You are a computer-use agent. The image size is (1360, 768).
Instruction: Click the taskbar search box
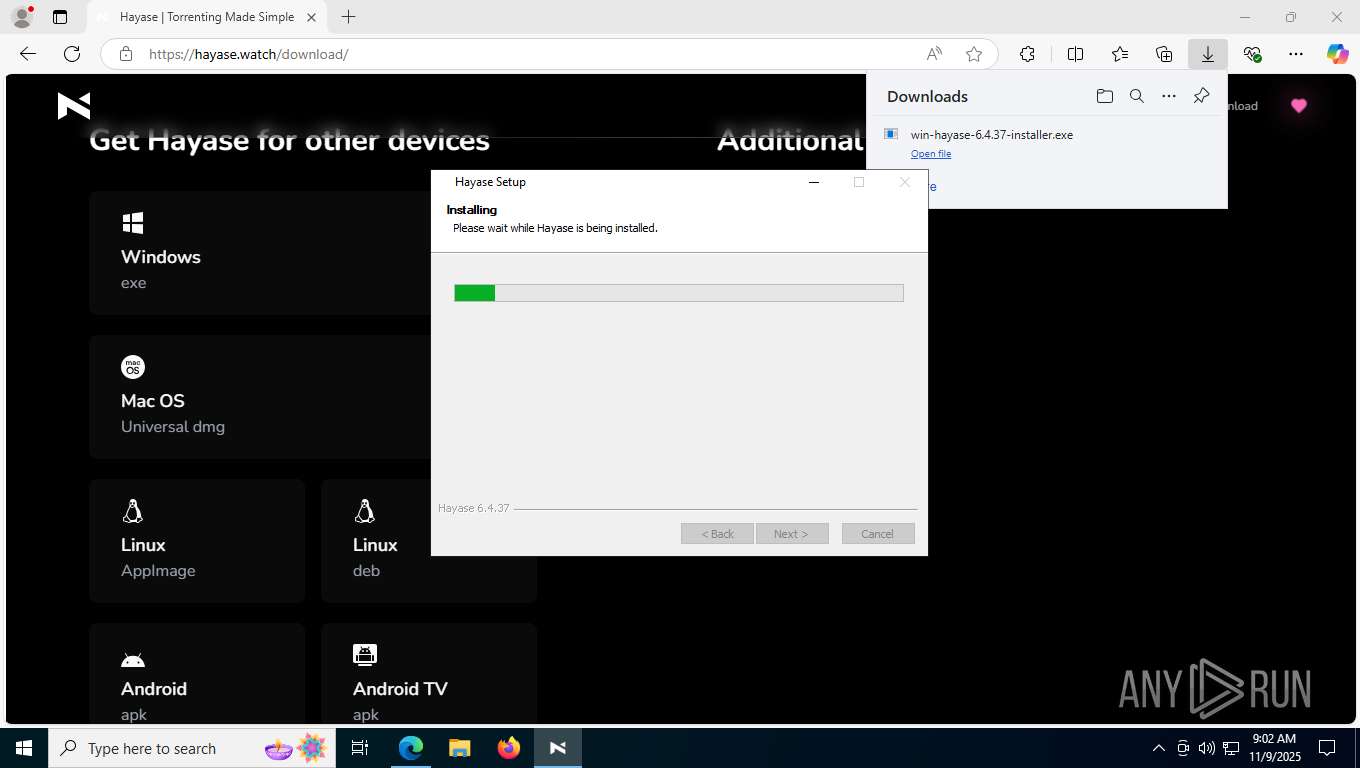click(192, 748)
